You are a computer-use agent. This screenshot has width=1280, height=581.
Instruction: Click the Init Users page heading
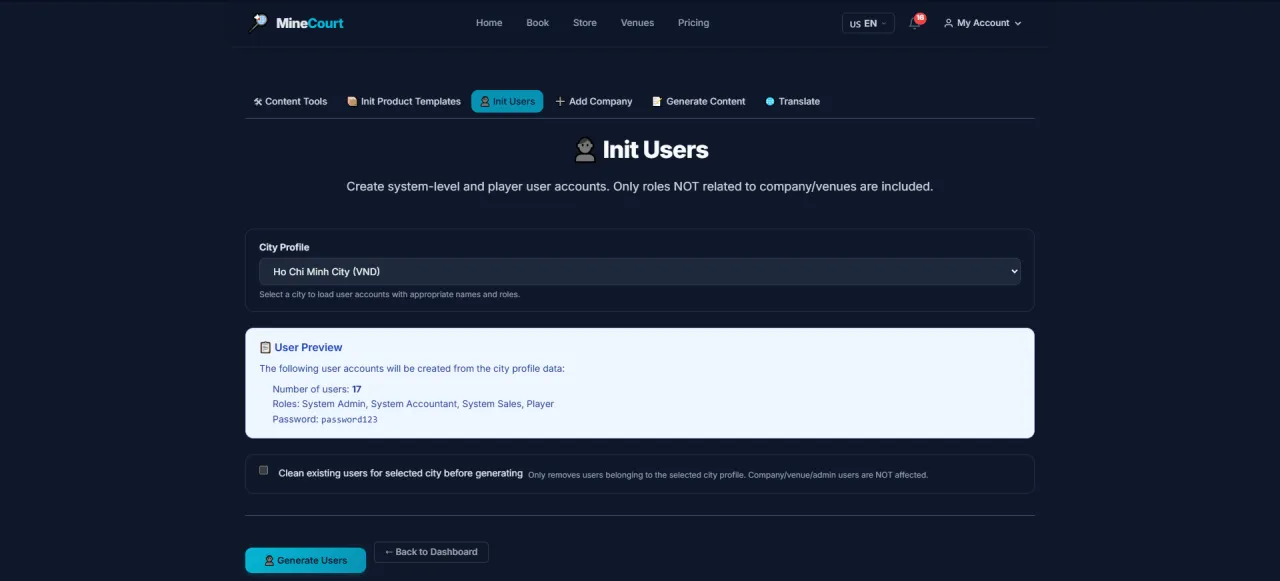[x=640, y=150]
